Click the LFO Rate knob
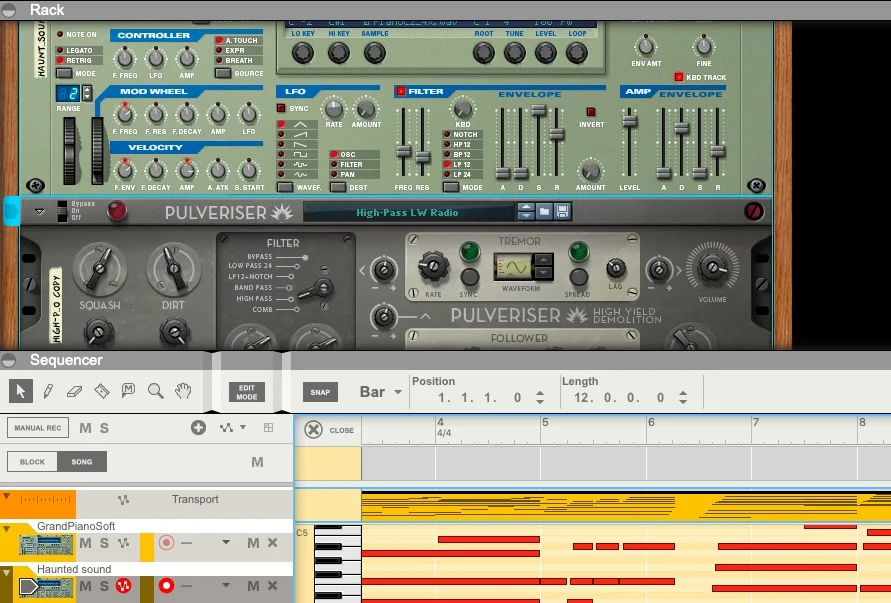Image resolution: width=891 pixels, height=603 pixels. 334,109
